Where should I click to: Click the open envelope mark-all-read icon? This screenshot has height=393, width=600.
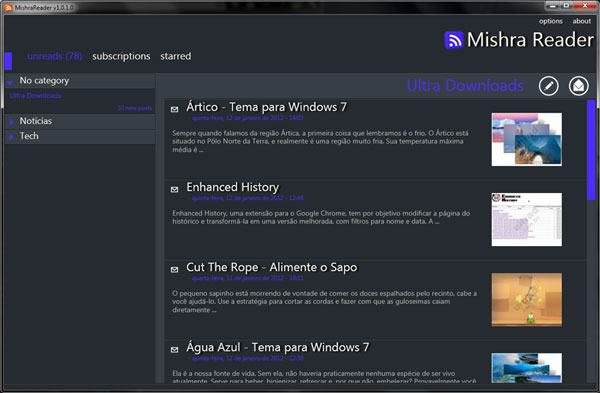click(579, 86)
